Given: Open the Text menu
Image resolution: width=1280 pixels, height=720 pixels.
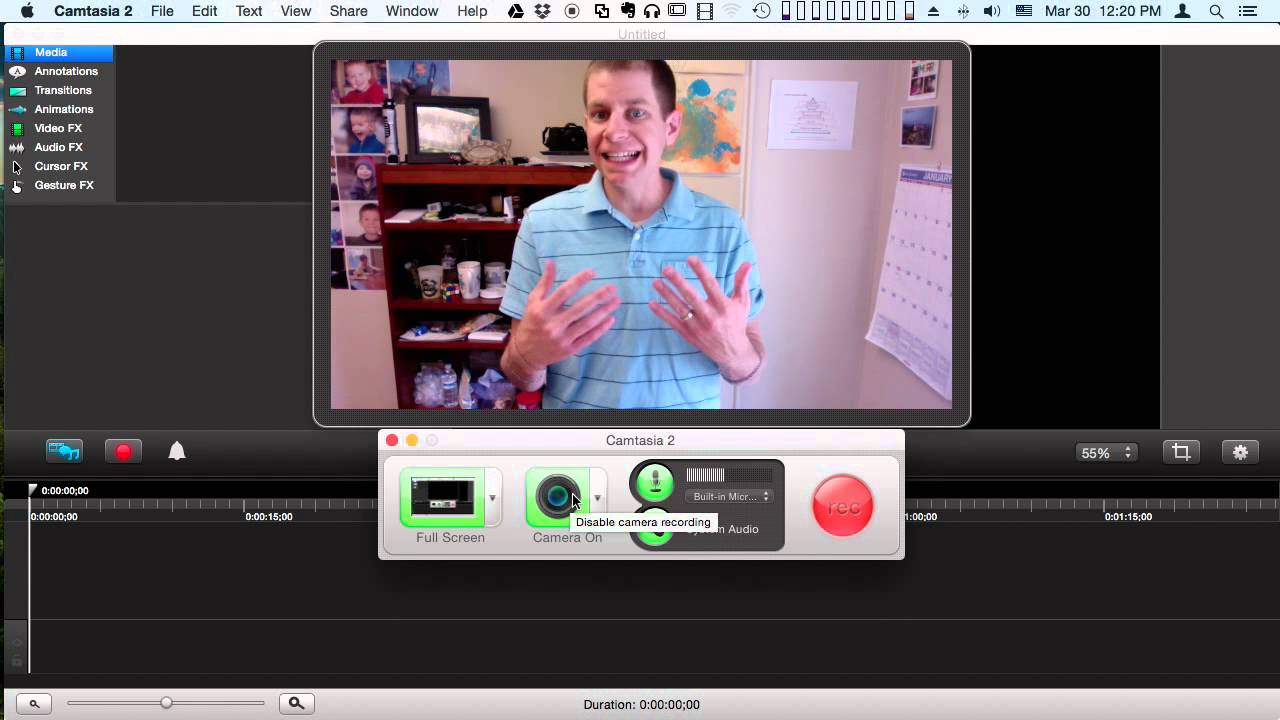Looking at the screenshot, I should click(249, 11).
